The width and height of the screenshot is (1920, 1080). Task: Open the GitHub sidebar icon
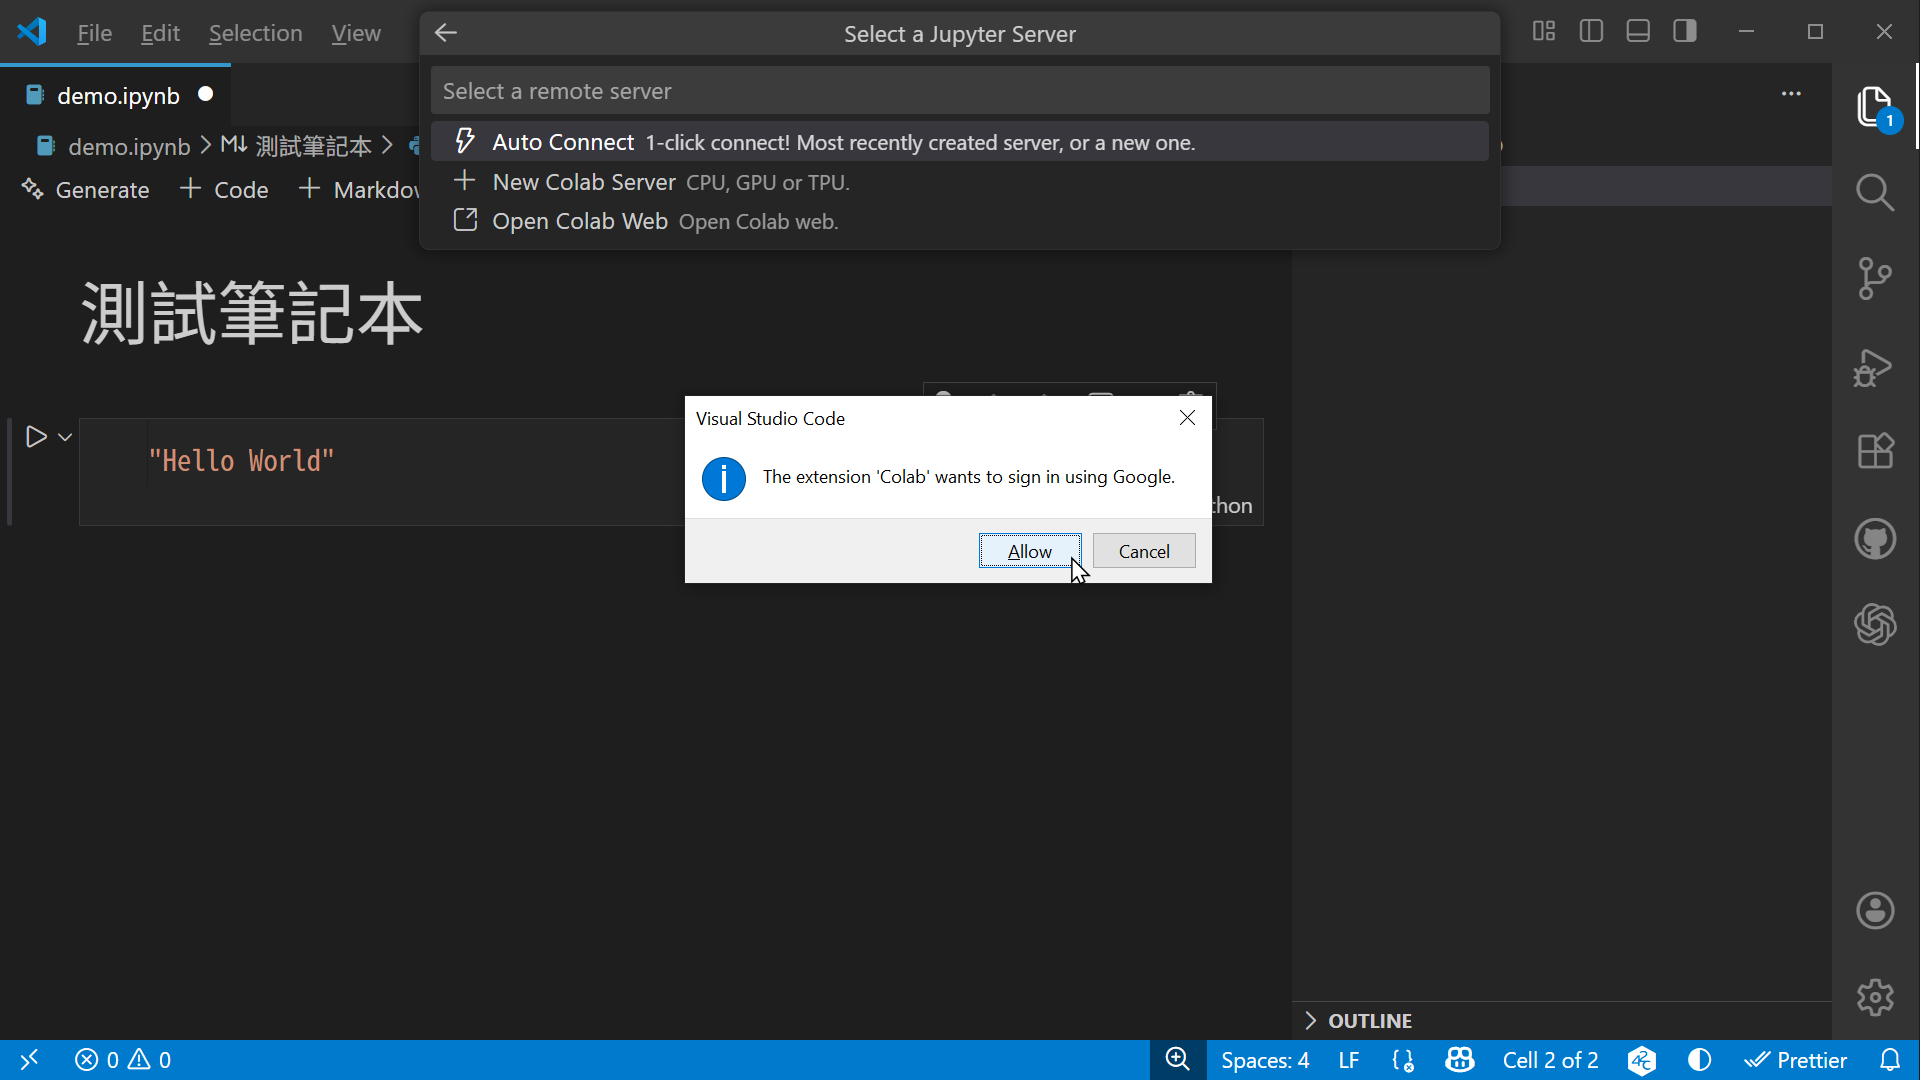click(x=1875, y=539)
